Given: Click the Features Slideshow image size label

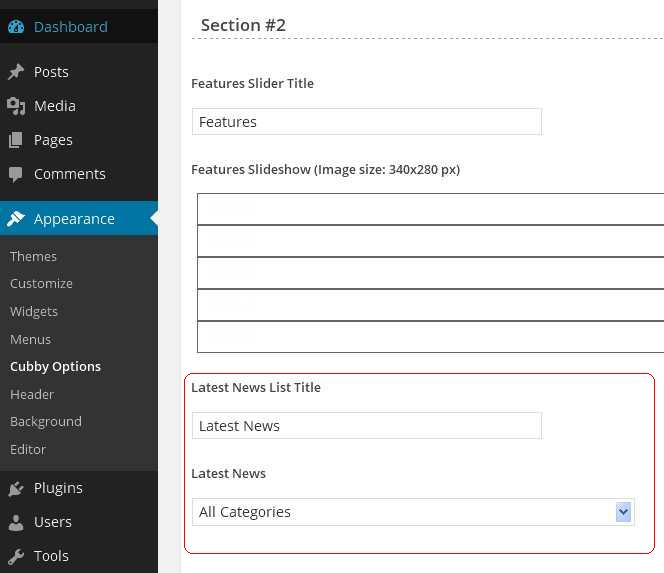Looking at the screenshot, I should 326,169.
